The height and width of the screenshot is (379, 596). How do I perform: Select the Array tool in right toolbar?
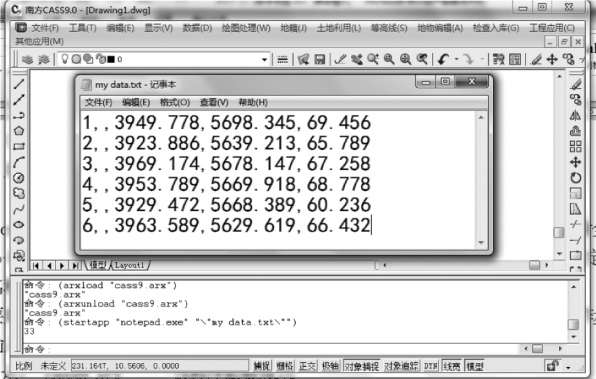575,147
